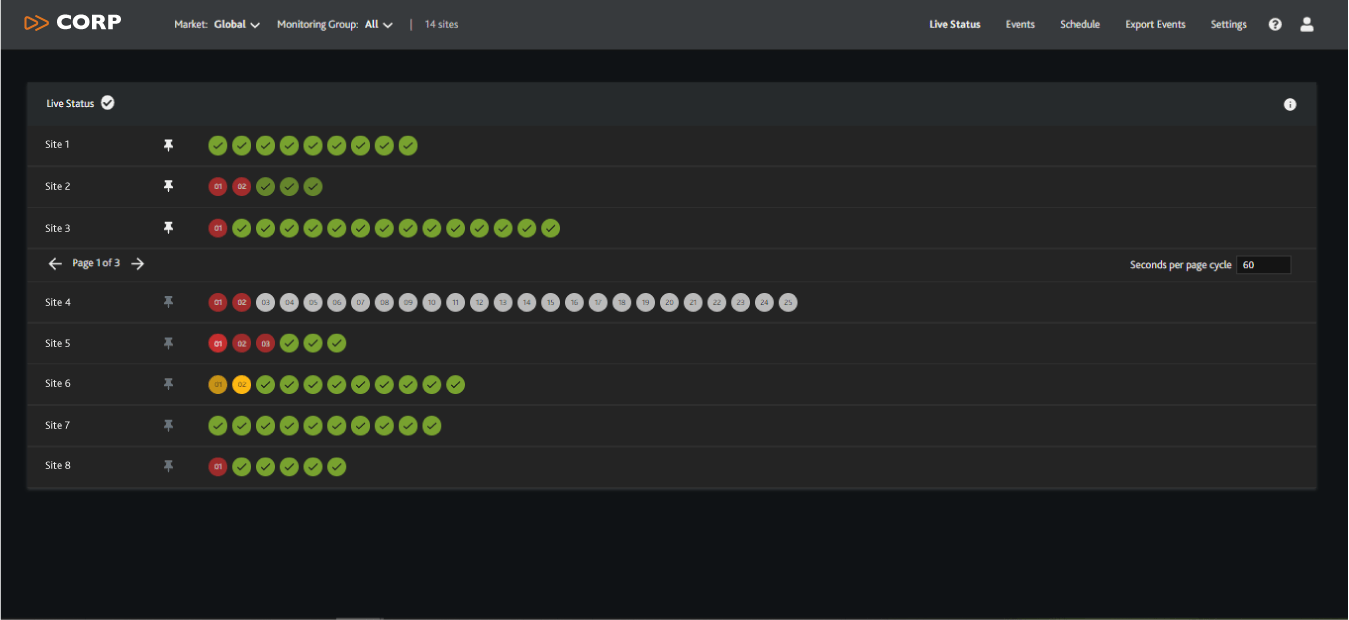Viewport: 1349px width, 620px height.
Task: Click the Site 6 row label
Action: pos(58,383)
